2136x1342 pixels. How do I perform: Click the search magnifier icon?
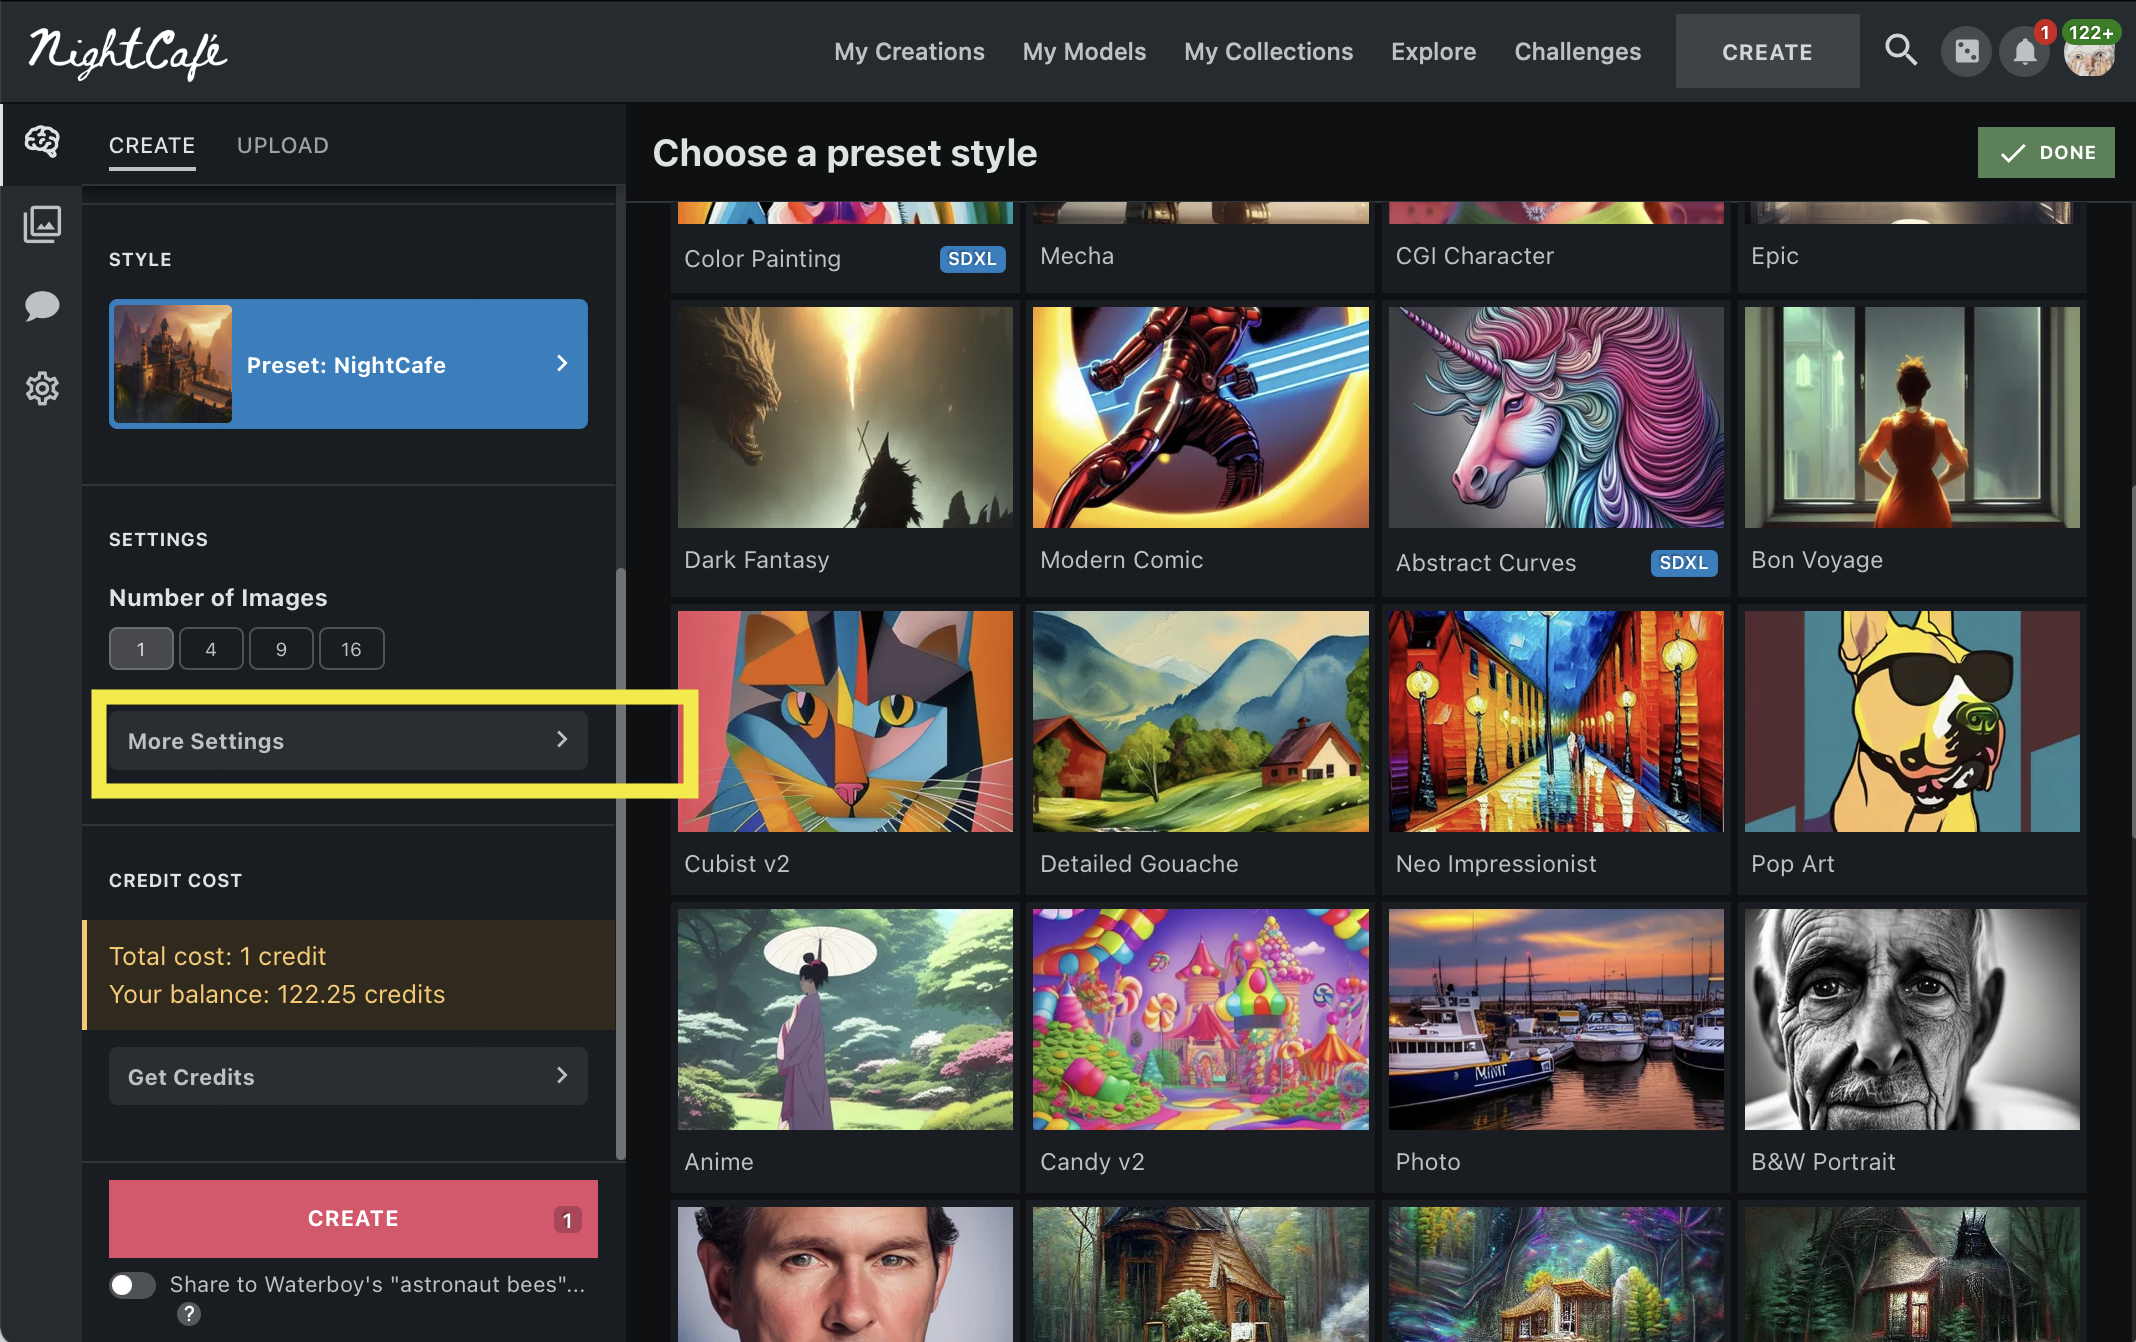[1900, 51]
